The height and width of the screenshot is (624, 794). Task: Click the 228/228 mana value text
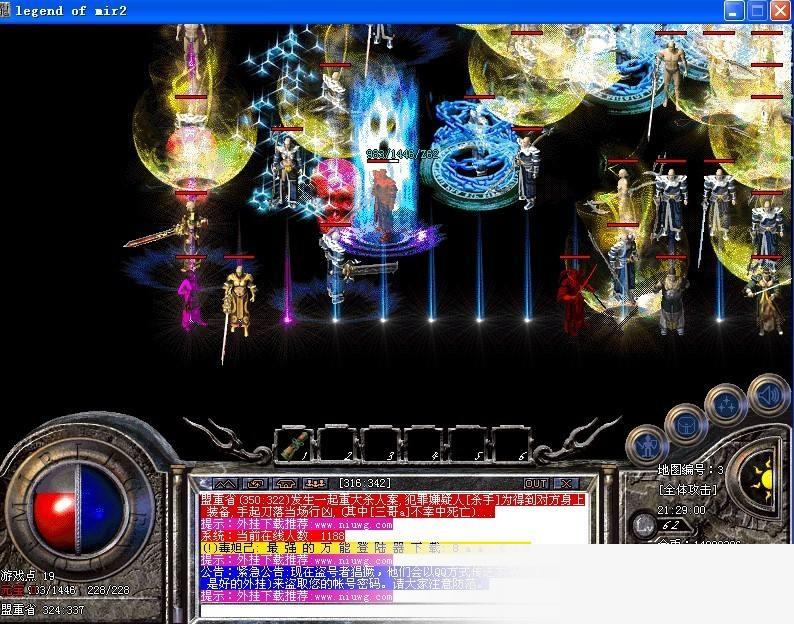[x=108, y=590]
